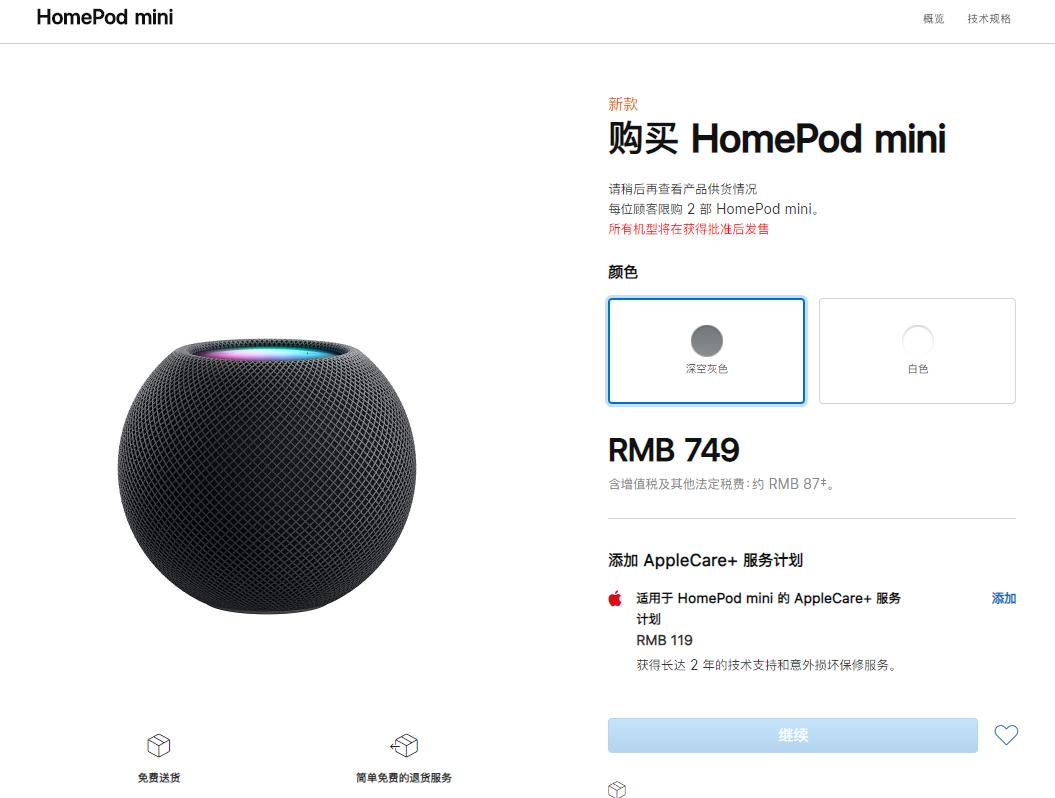The image size is (1055, 798).
Task: Click the HomePod mini title in header
Action: tap(105, 17)
